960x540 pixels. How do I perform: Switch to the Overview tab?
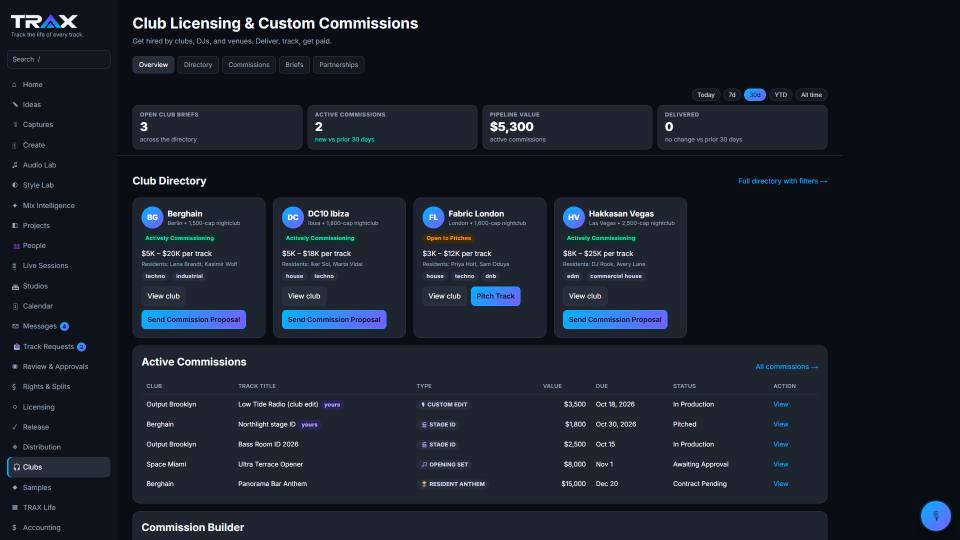tap(153, 65)
